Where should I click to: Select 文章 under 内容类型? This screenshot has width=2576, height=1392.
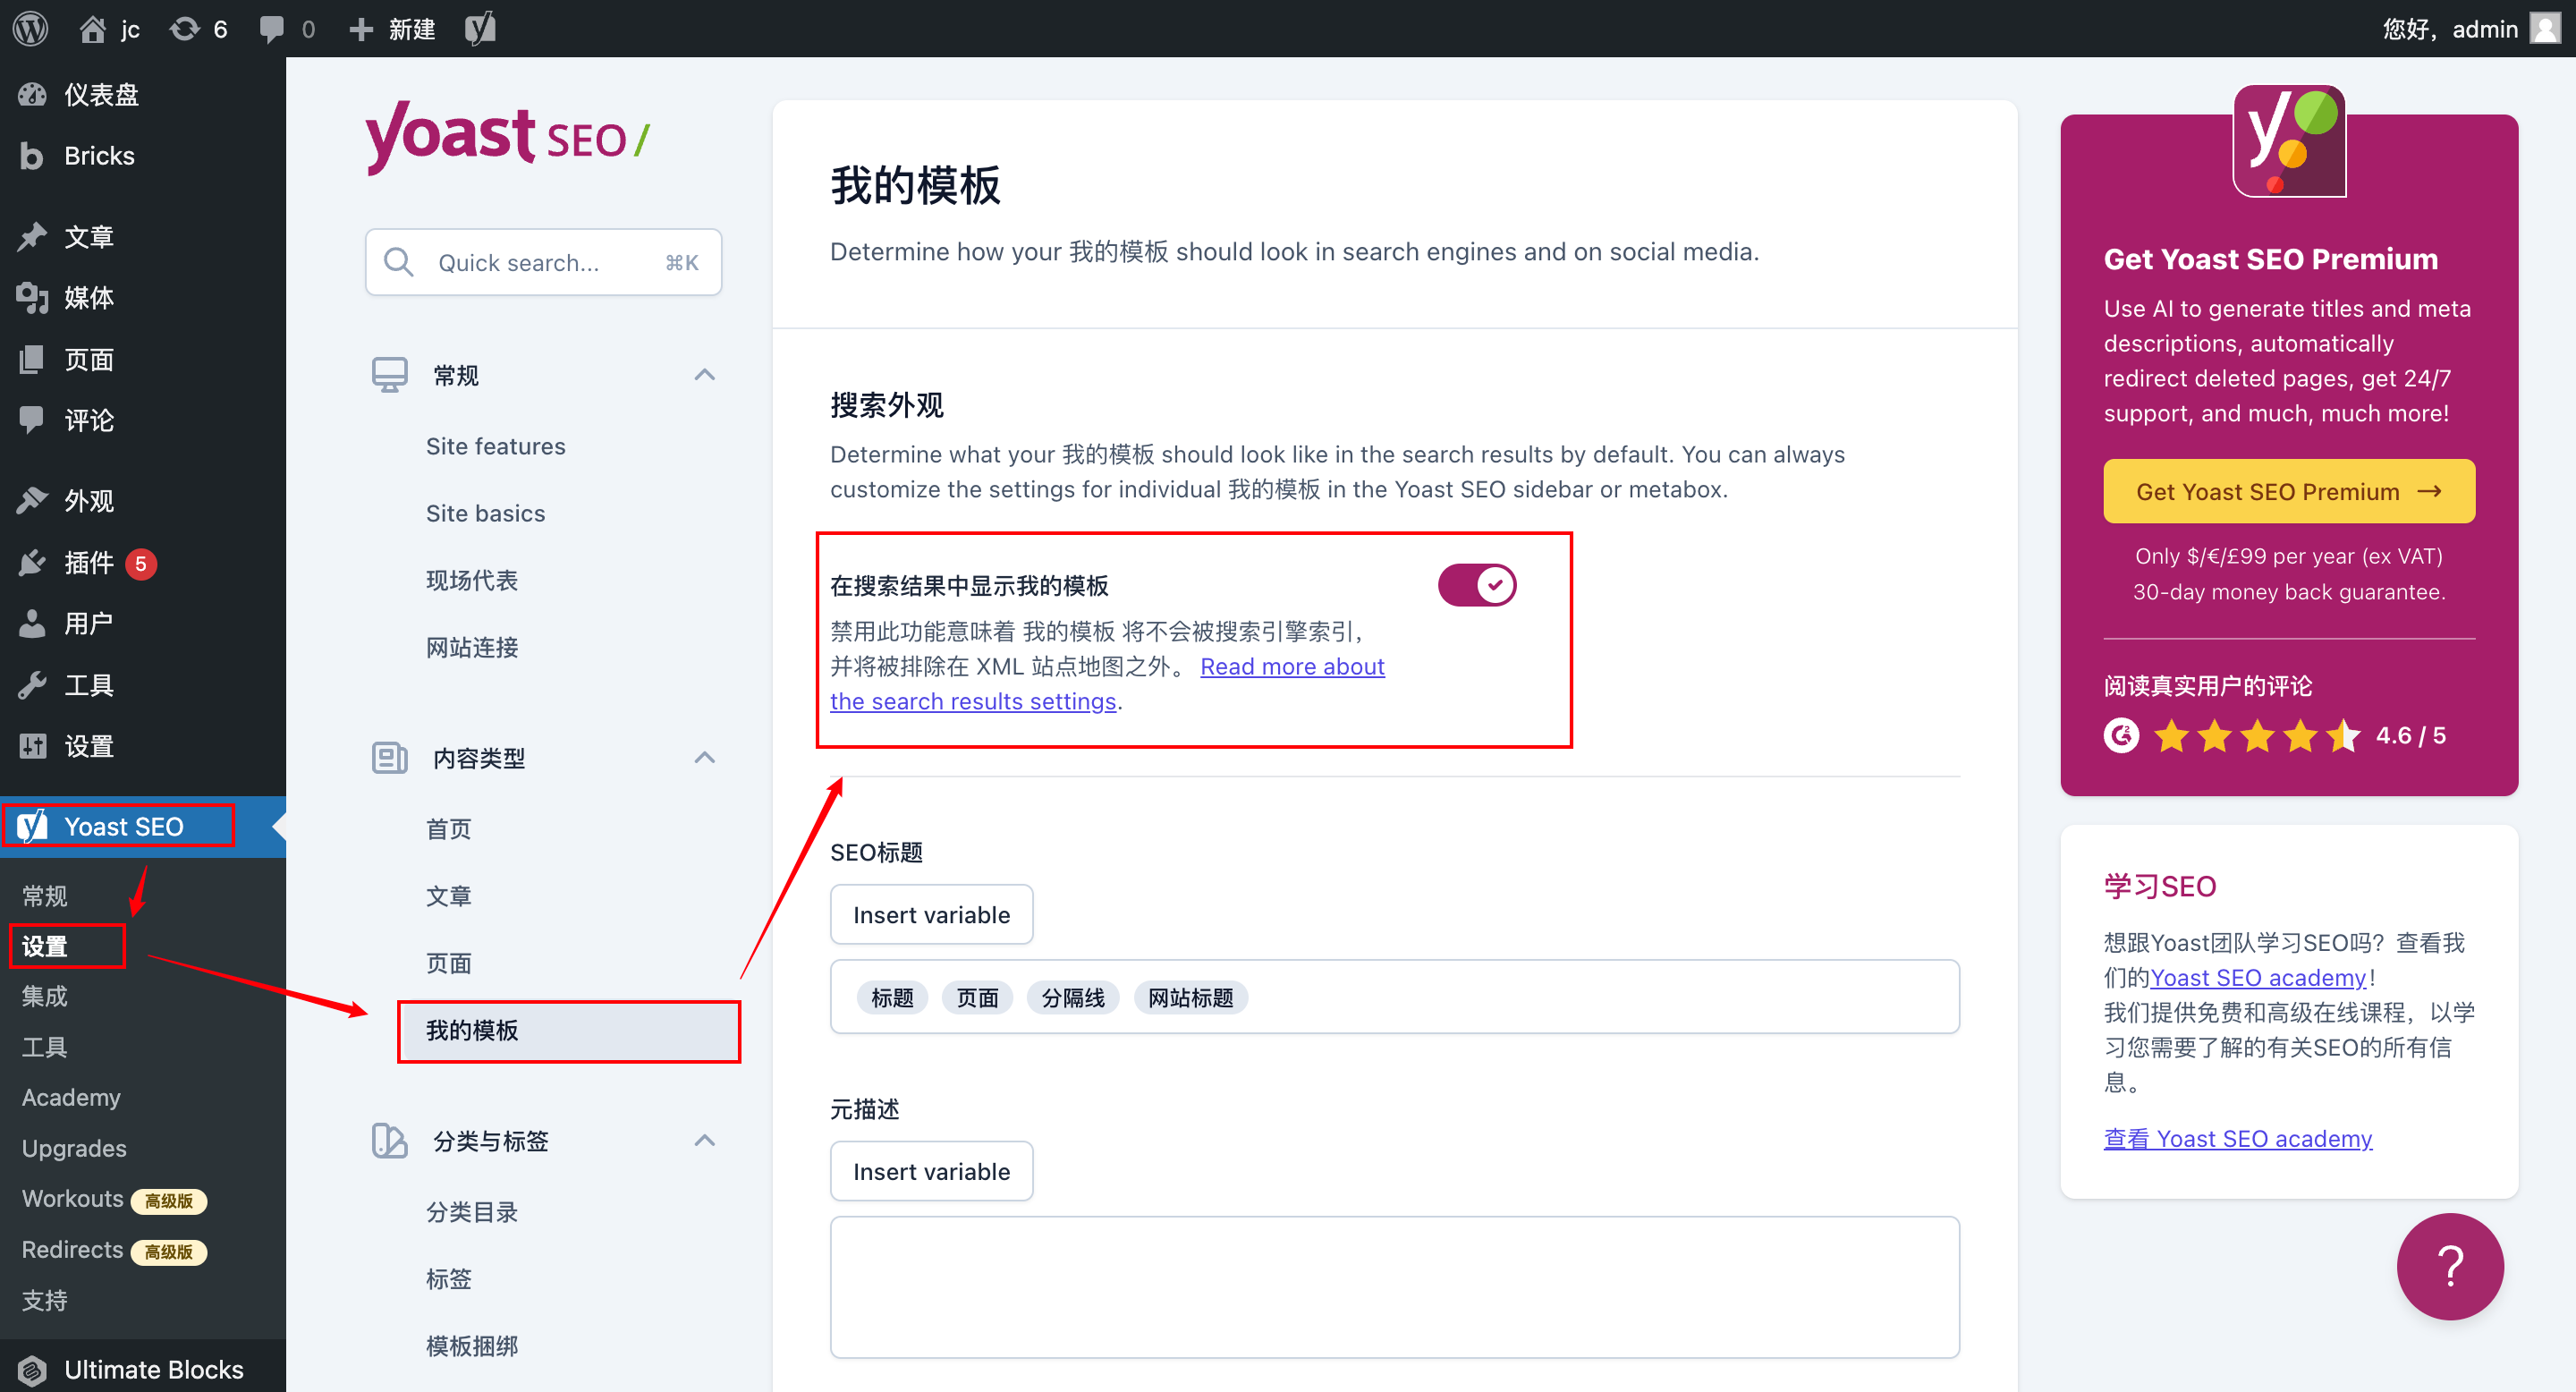click(448, 896)
